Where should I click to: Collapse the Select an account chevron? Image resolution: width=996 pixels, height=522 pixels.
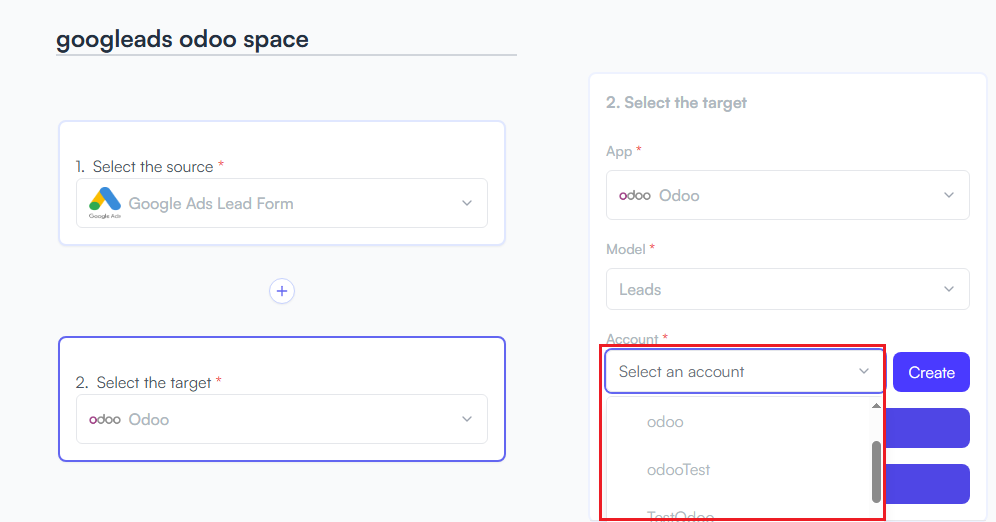point(863,371)
